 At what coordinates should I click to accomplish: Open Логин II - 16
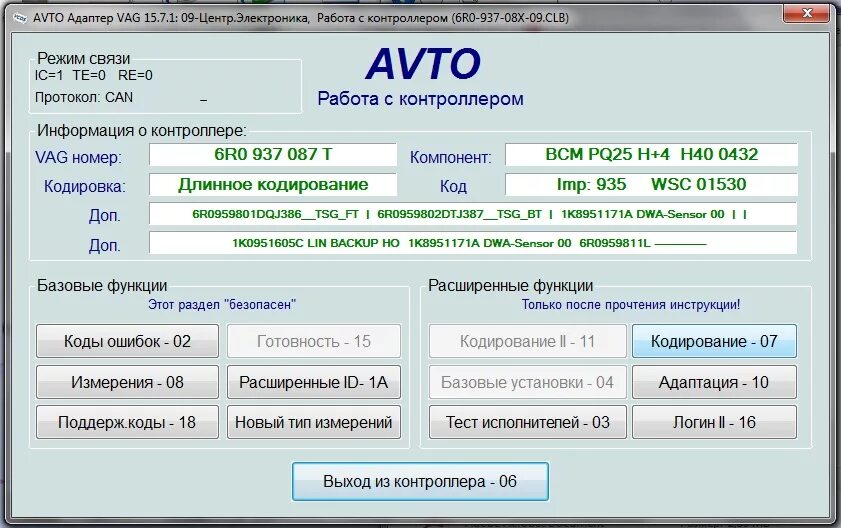(714, 422)
